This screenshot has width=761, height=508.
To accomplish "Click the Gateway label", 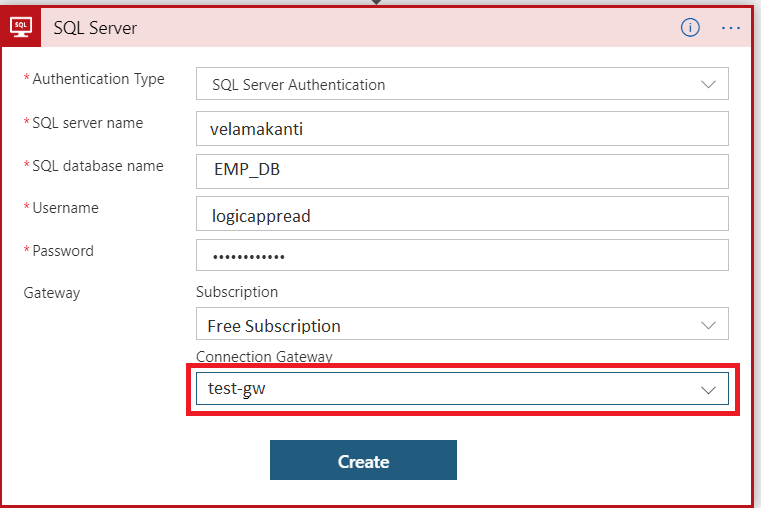I will 52,293.
